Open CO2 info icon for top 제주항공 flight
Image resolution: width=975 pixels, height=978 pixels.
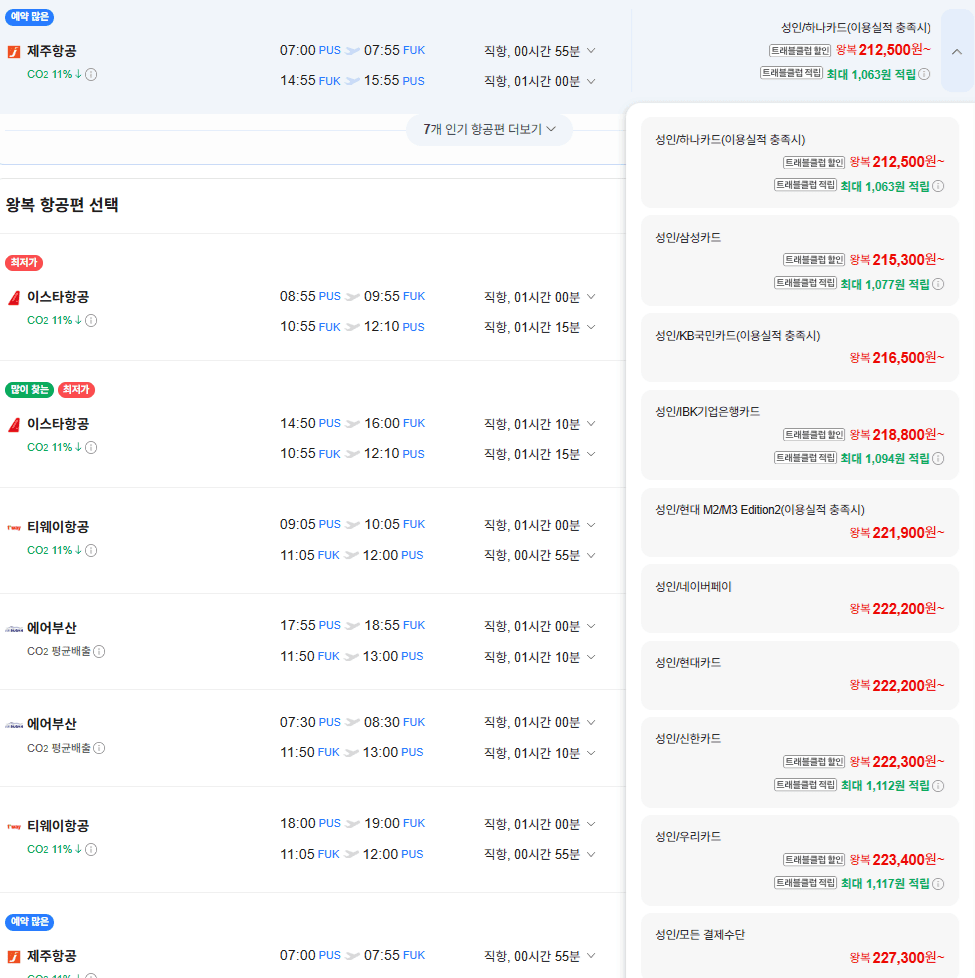click(x=91, y=74)
